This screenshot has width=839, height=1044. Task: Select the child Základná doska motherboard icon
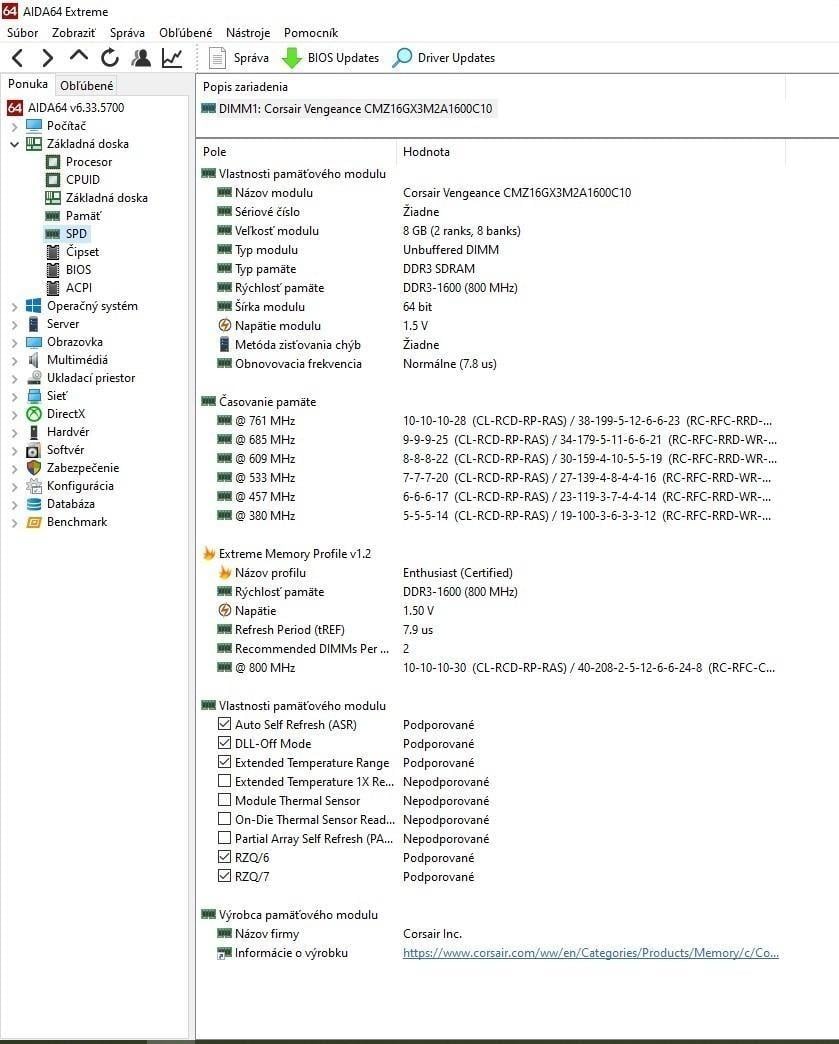point(53,198)
